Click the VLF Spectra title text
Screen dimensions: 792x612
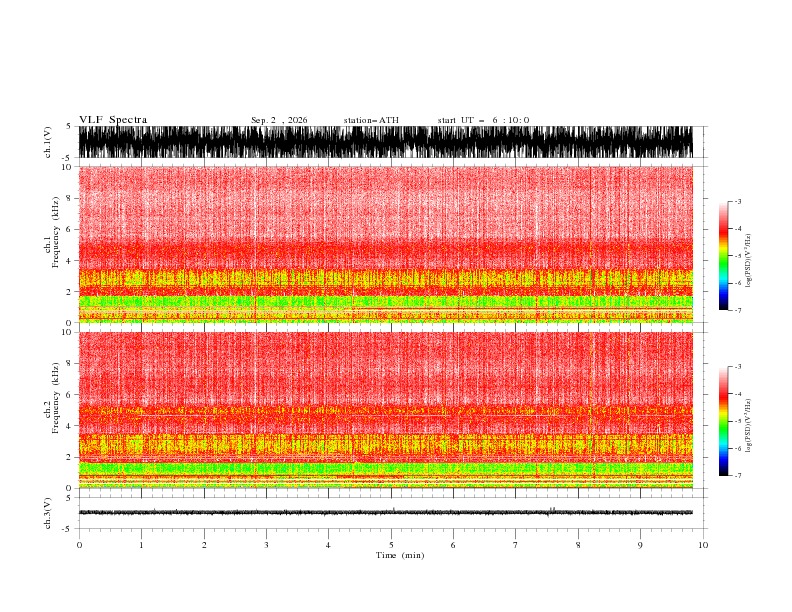(x=113, y=120)
